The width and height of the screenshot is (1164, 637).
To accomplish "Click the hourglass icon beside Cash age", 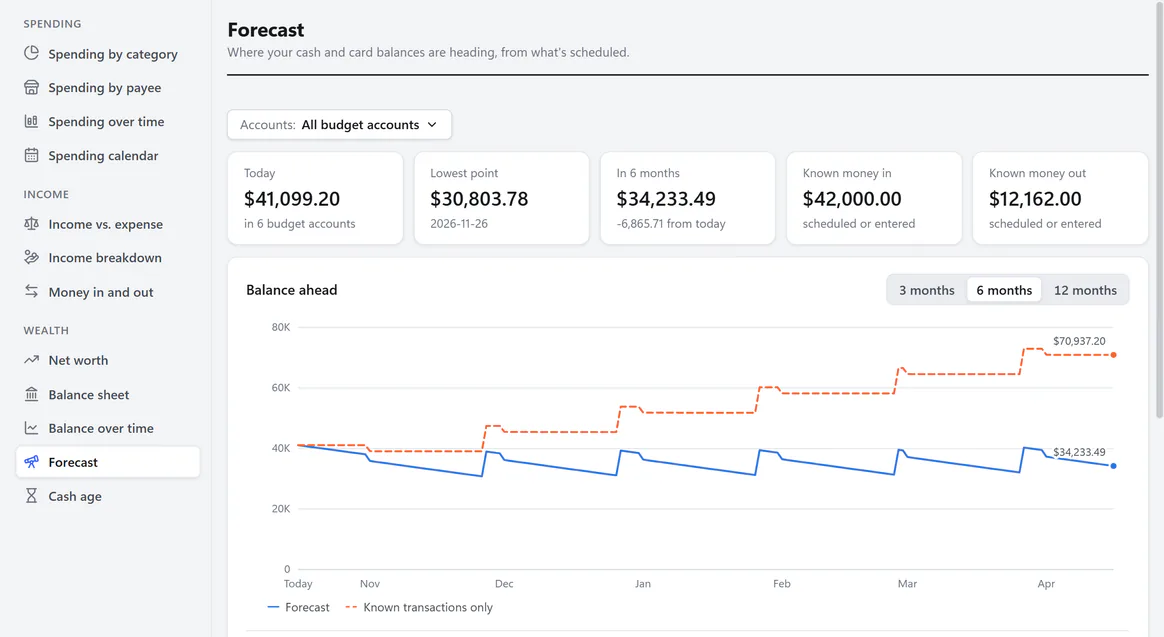I will coord(31,496).
